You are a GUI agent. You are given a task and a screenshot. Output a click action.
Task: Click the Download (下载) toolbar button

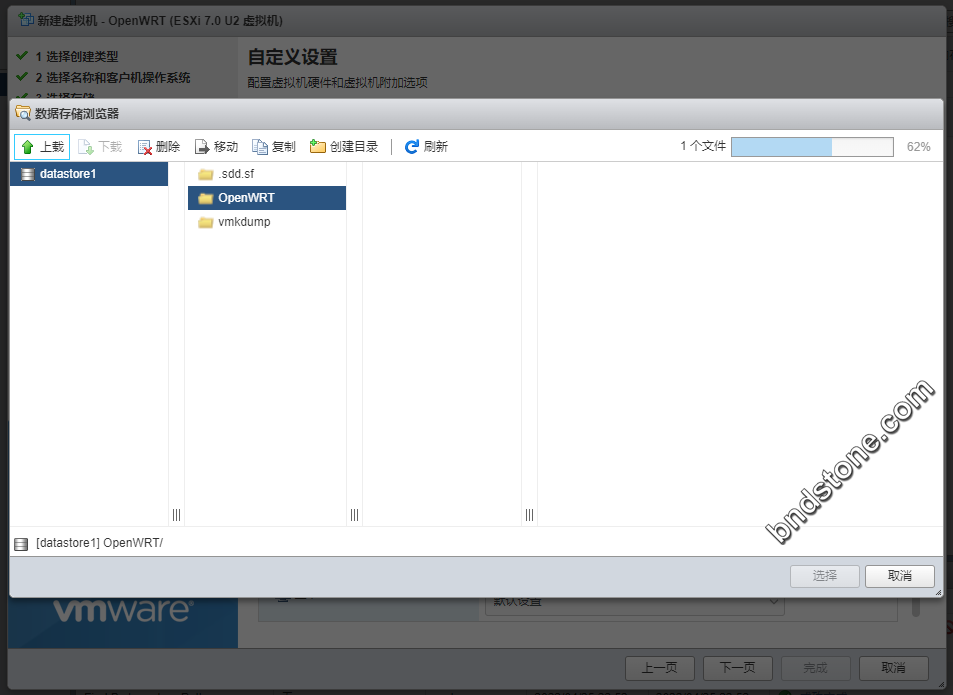[x=101, y=146]
